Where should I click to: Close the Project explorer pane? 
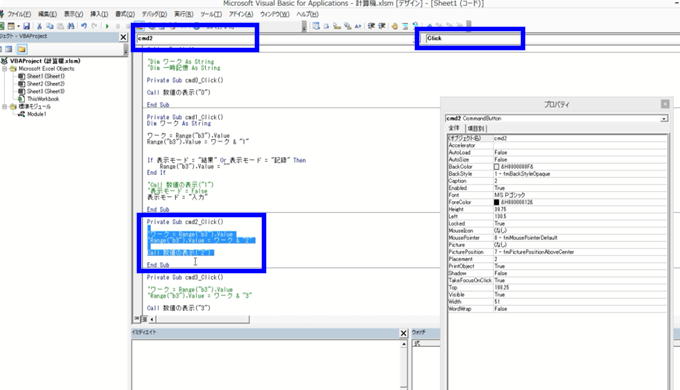(x=123, y=37)
